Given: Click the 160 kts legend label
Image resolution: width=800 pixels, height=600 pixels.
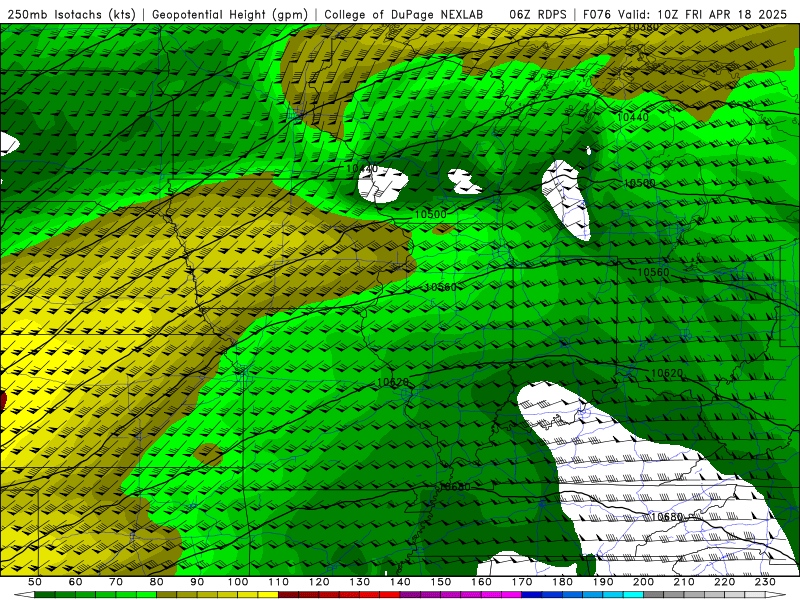Looking at the screenshot, I should click(x=481, y=582).
